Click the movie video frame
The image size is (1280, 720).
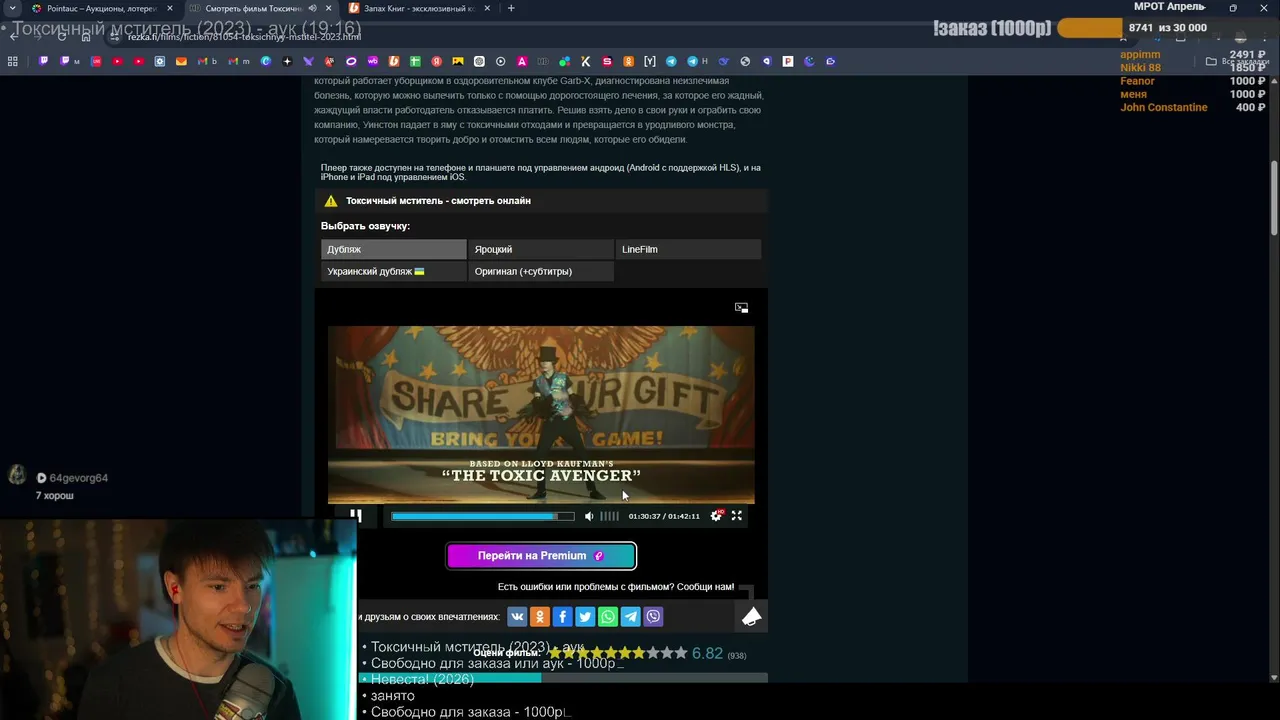click(541, 414)
